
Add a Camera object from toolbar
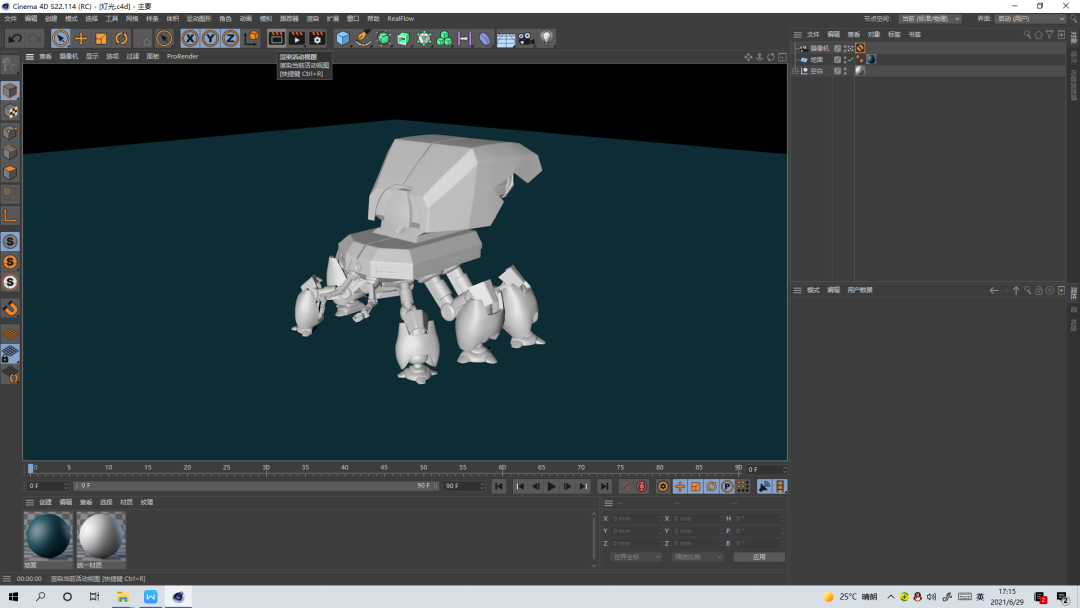coord(526,39)
